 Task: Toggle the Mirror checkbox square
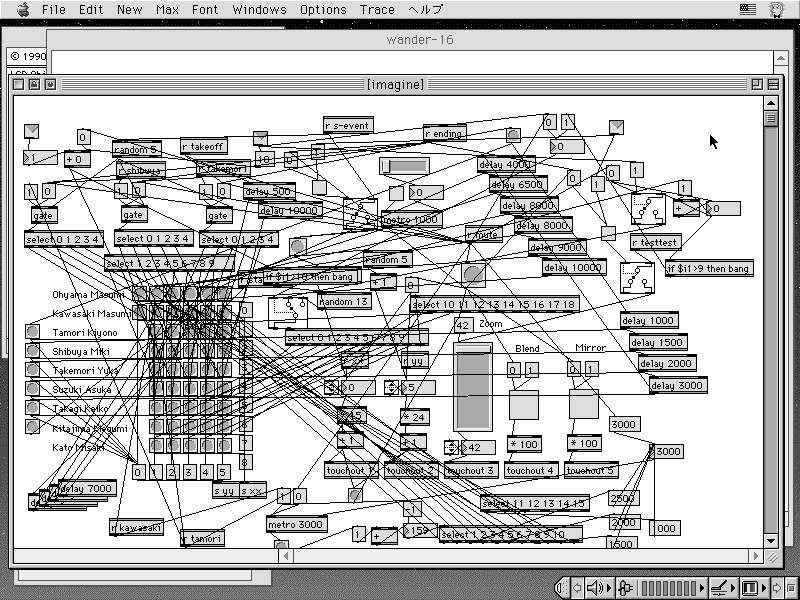[x=584, y=405]
